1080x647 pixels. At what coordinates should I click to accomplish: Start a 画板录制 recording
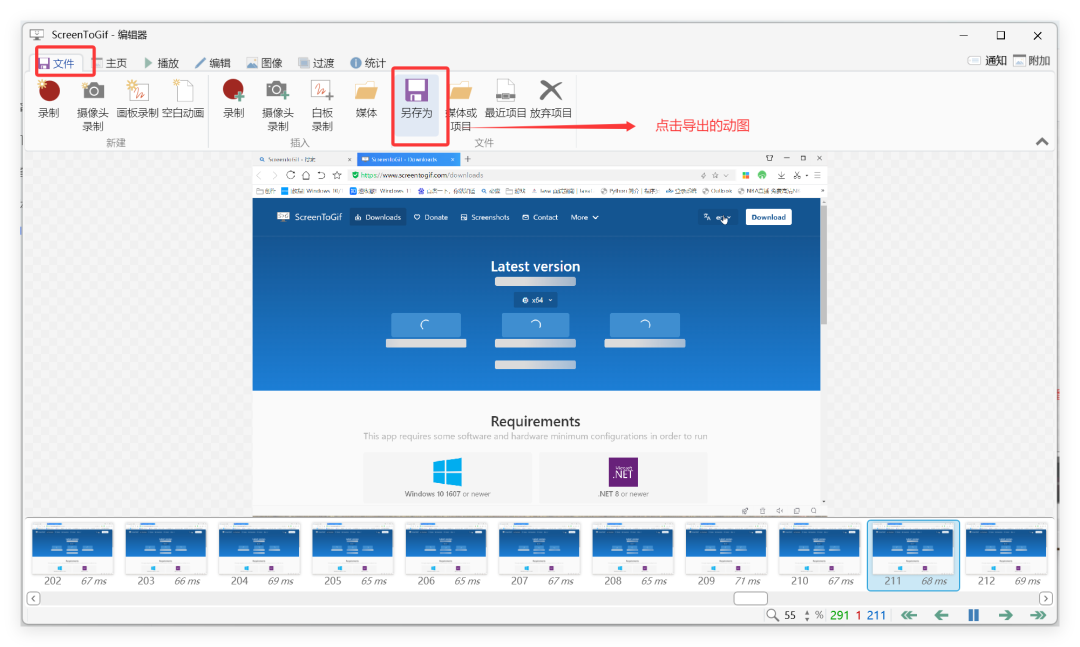(137, 99)
